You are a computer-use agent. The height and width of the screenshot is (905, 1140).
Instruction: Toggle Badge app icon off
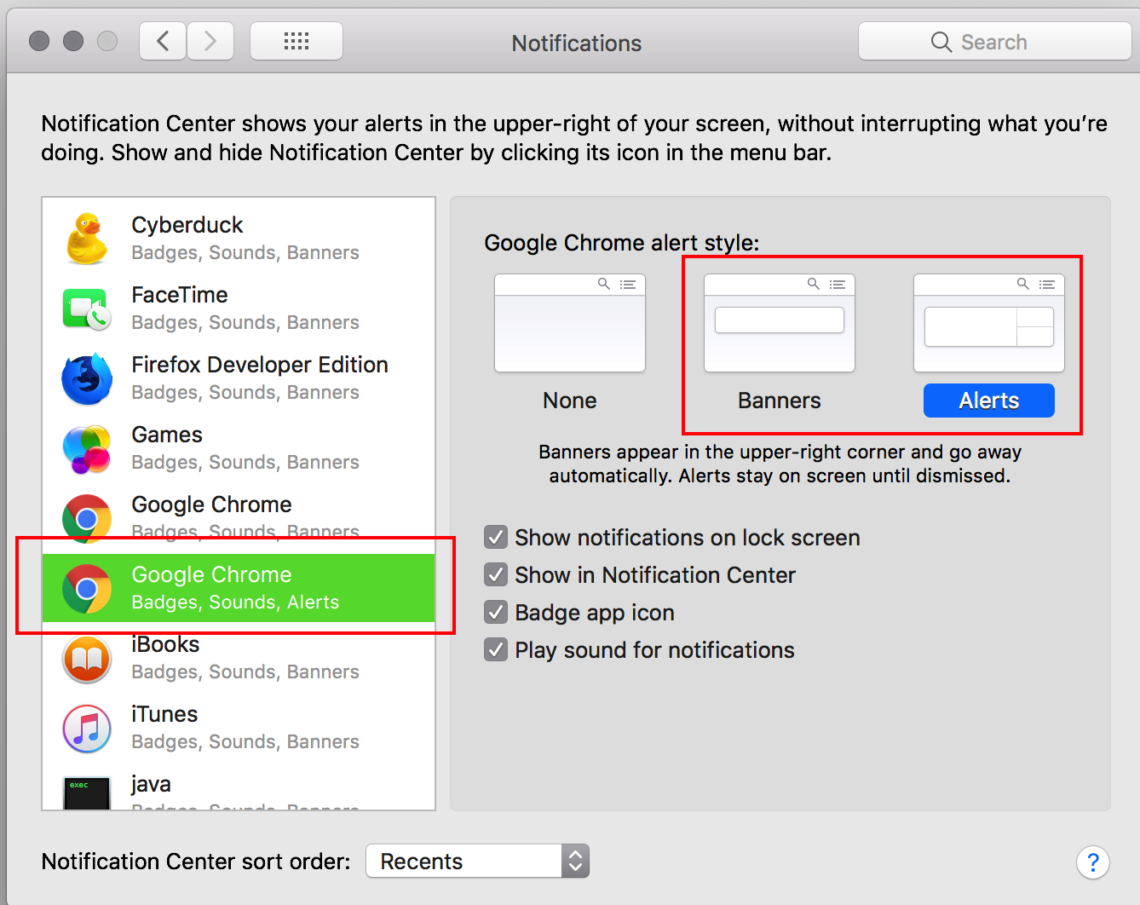(496, 612)
